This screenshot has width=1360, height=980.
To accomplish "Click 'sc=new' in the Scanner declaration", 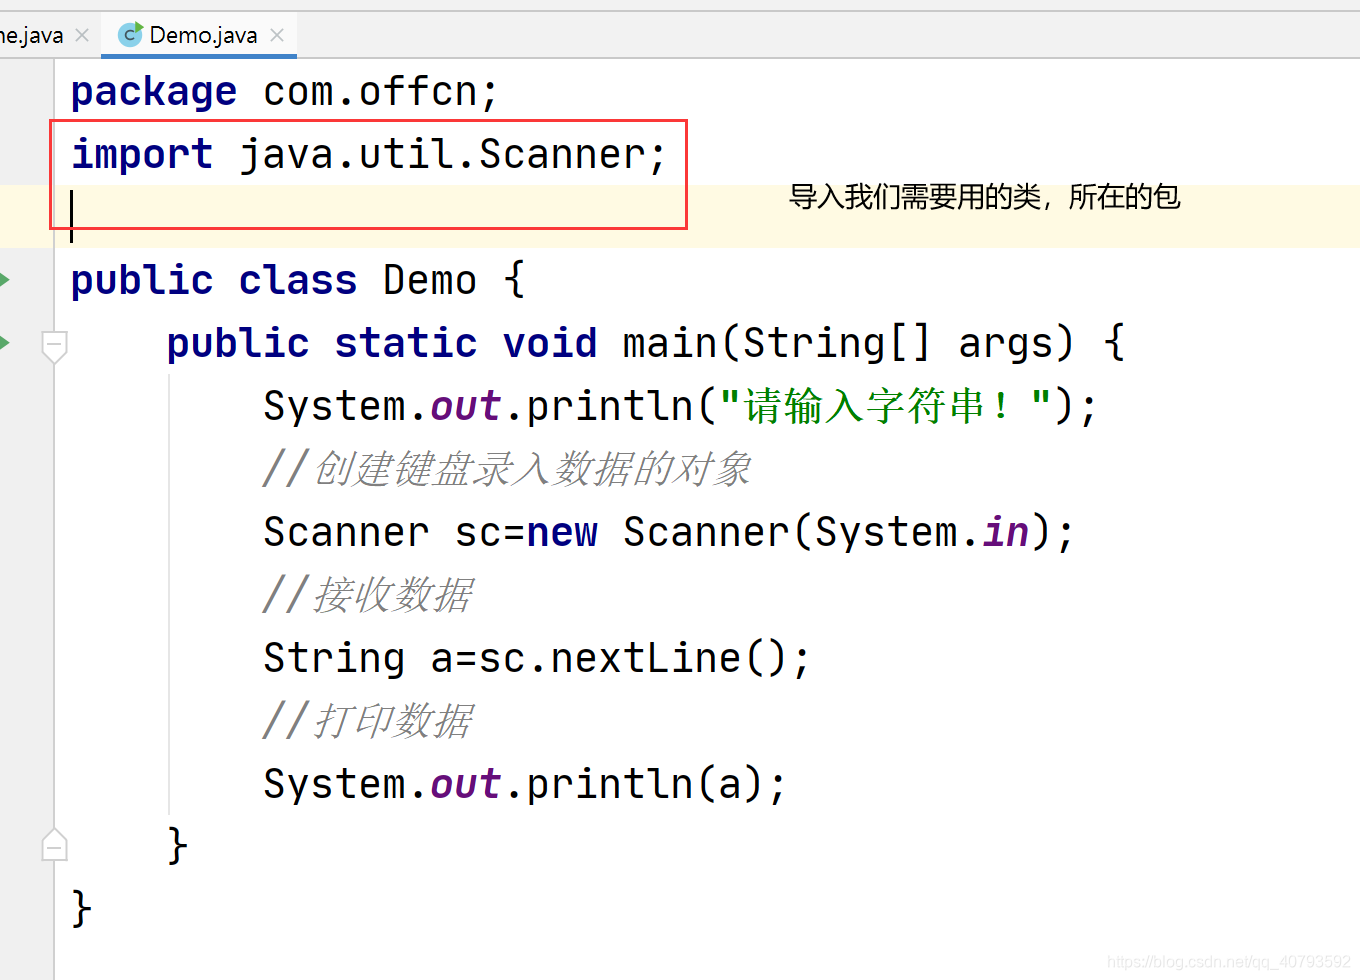I will point(526,533).
